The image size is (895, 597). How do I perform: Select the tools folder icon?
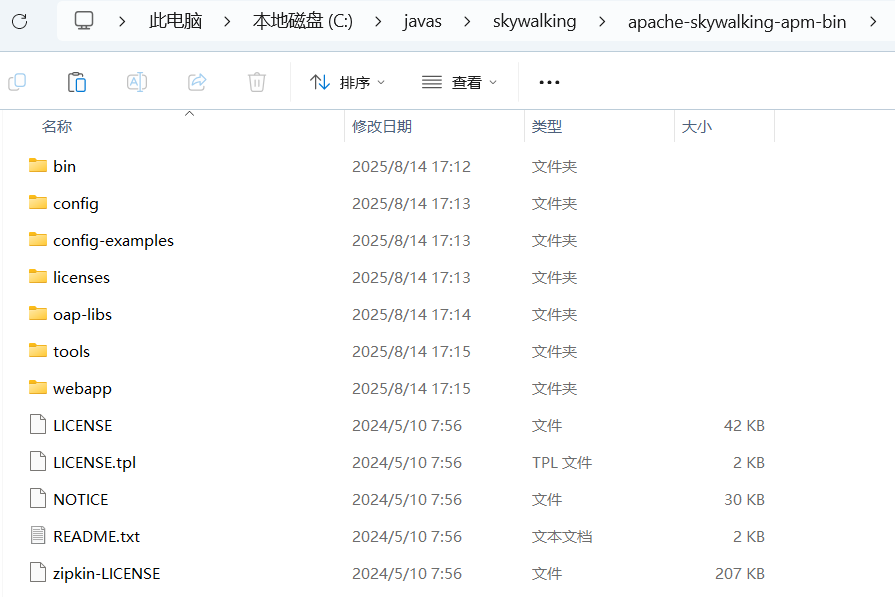tap(38, 350)
